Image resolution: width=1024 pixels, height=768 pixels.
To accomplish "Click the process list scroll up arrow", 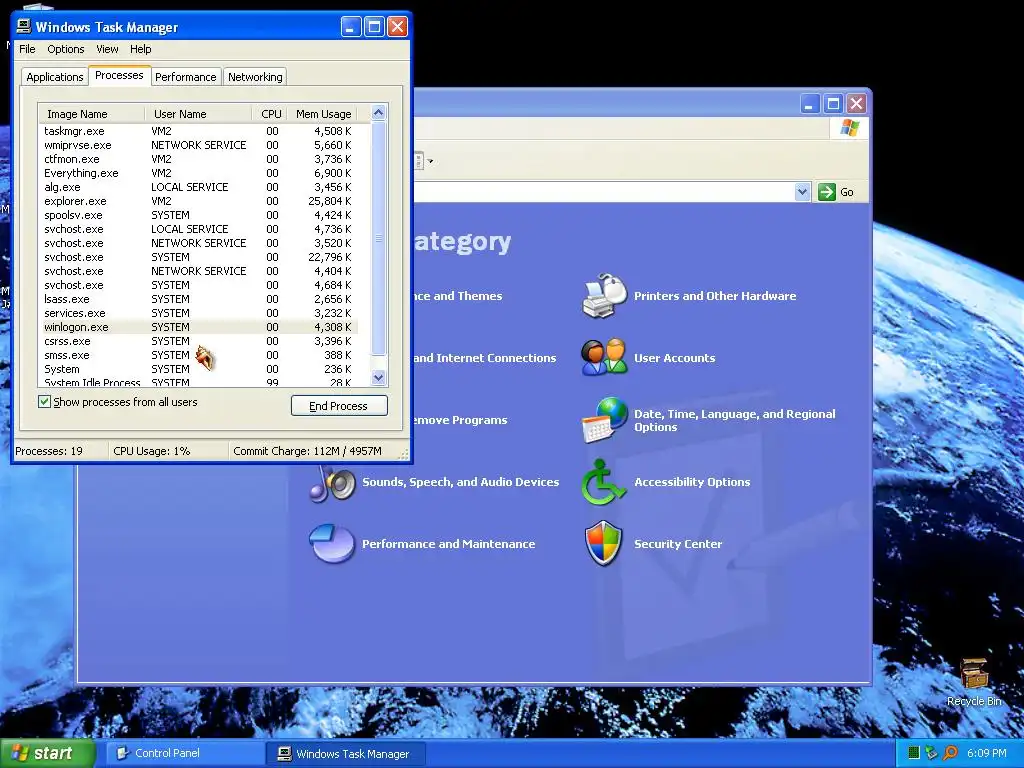I will 379,113.
